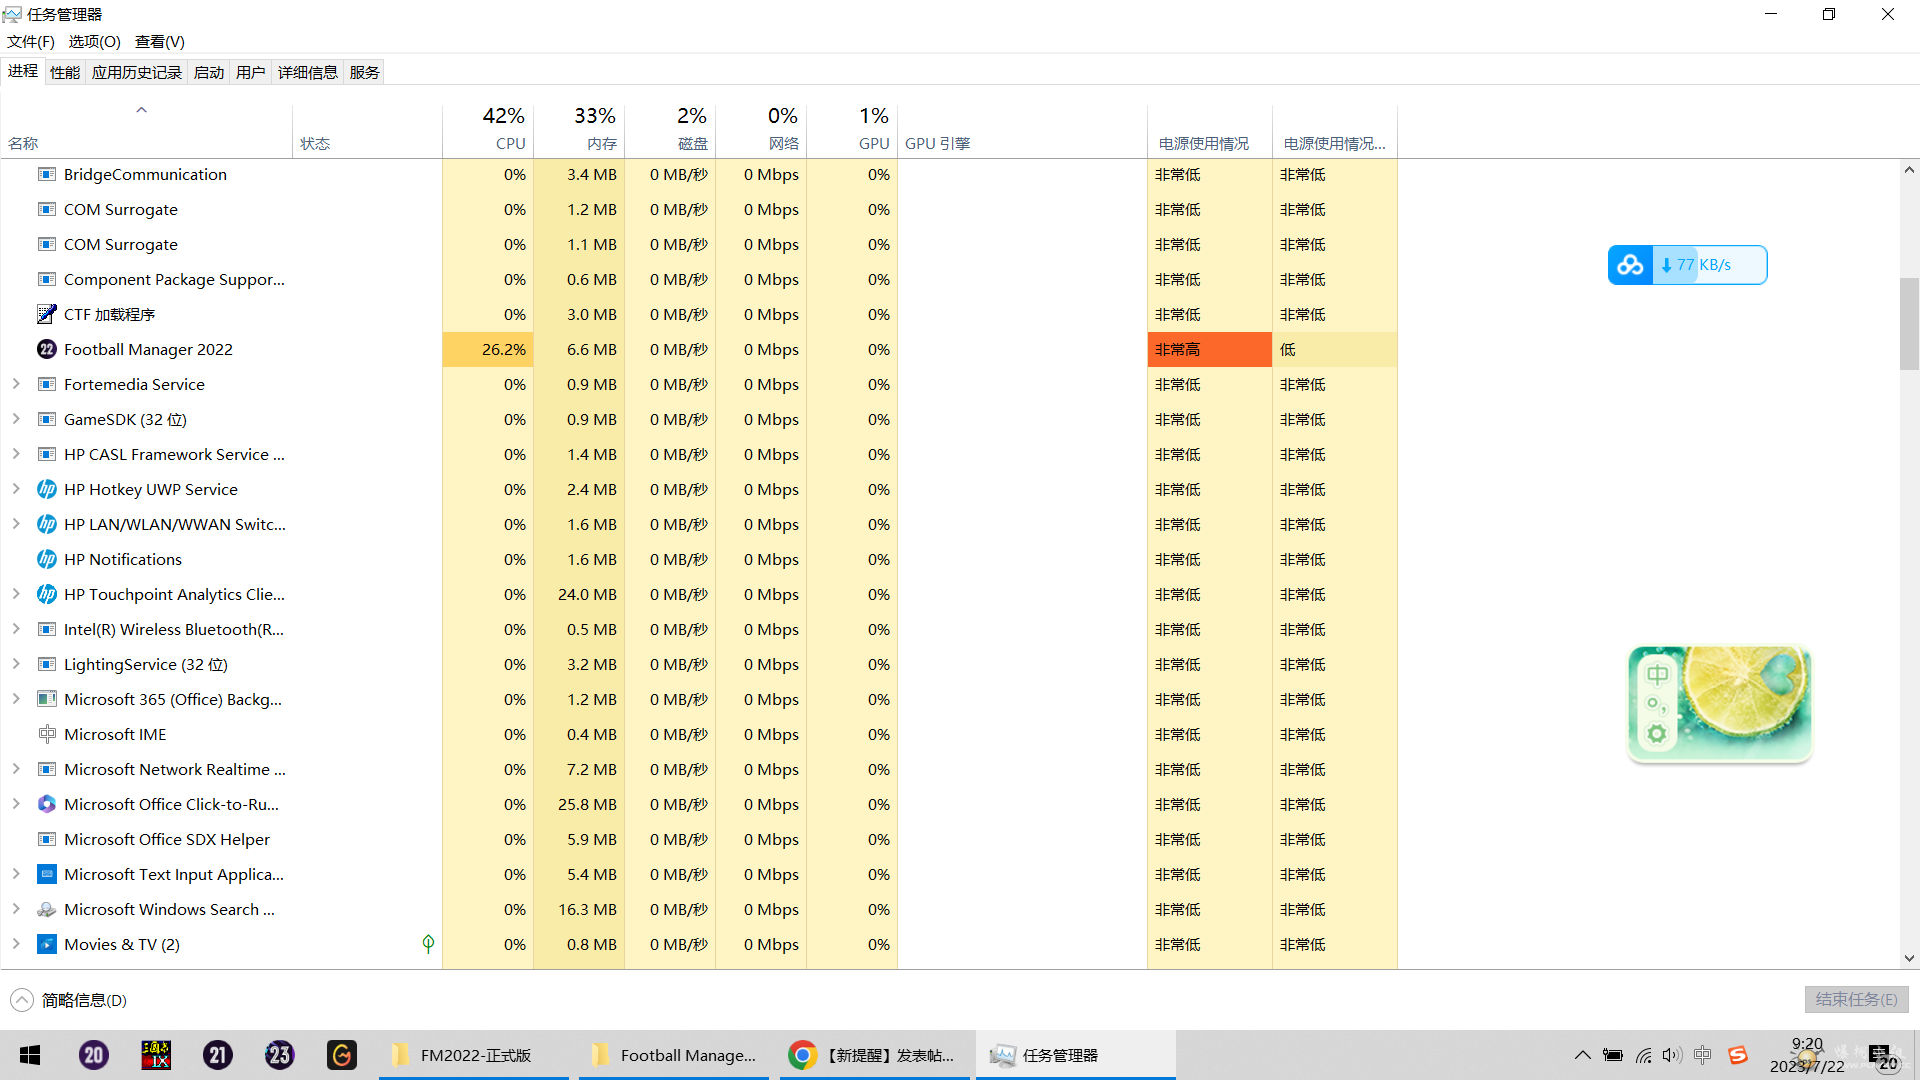This screenshot has width=1920, height=1080.
Task: Switch to the 服务 tab
Action: click(x=365, y=72)
